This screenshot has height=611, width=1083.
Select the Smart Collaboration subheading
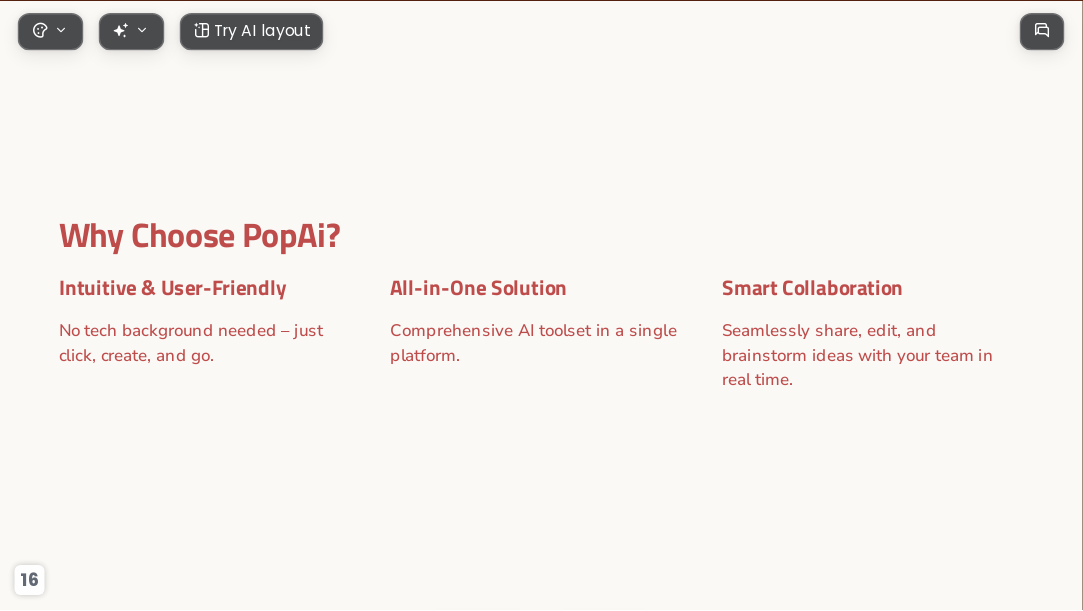(812, 288)
